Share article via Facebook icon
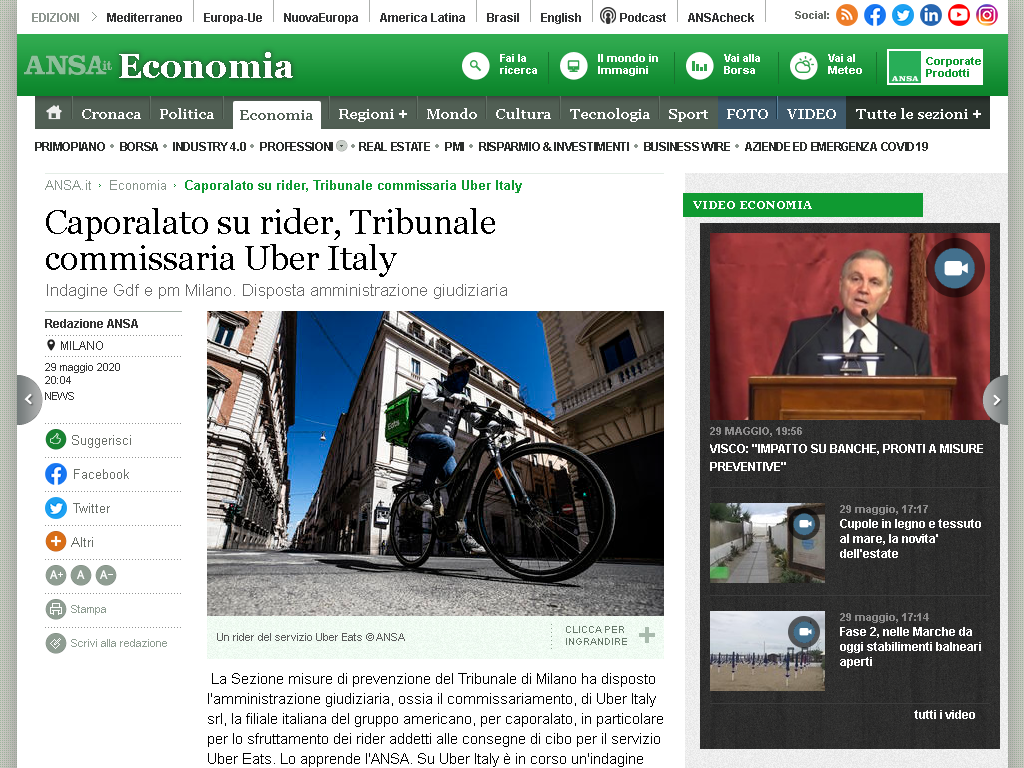1024x768 pixels. tap(56, 474)
